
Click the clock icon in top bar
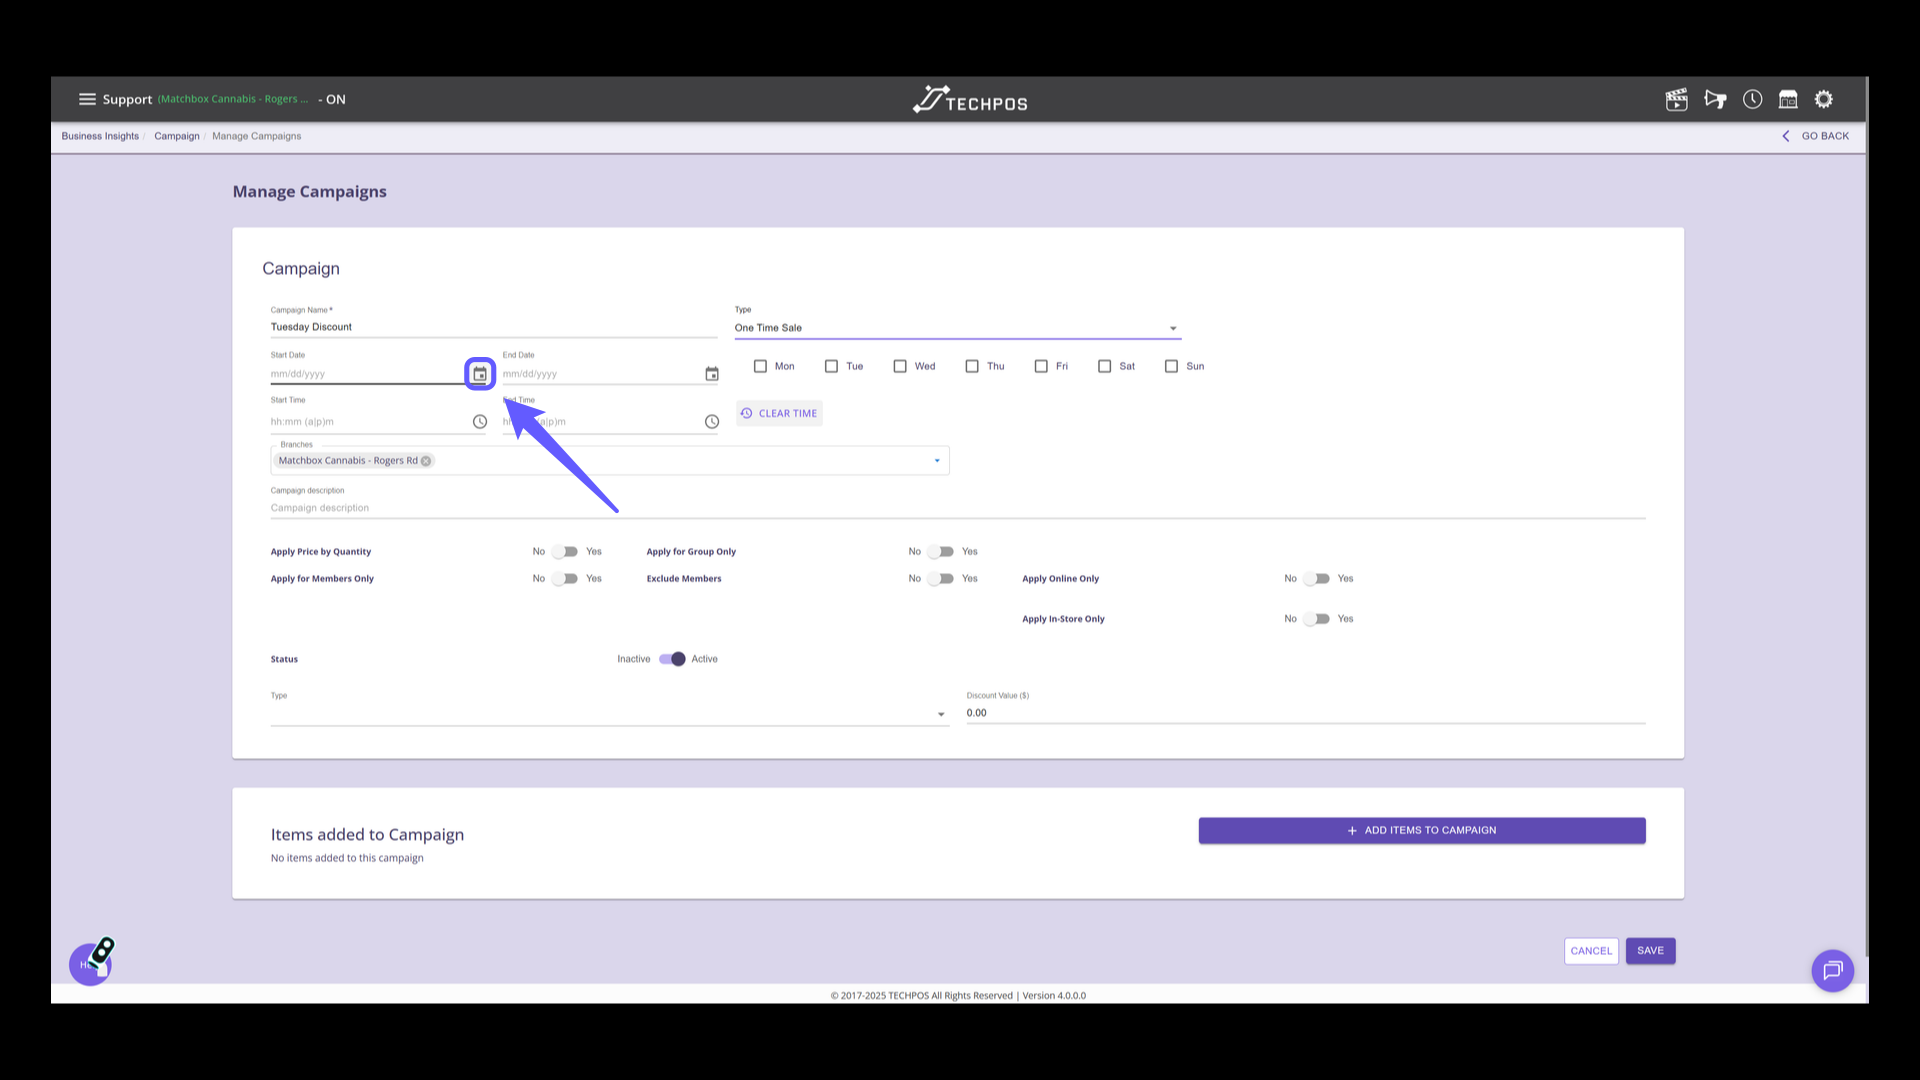[x=1752, y=99]
